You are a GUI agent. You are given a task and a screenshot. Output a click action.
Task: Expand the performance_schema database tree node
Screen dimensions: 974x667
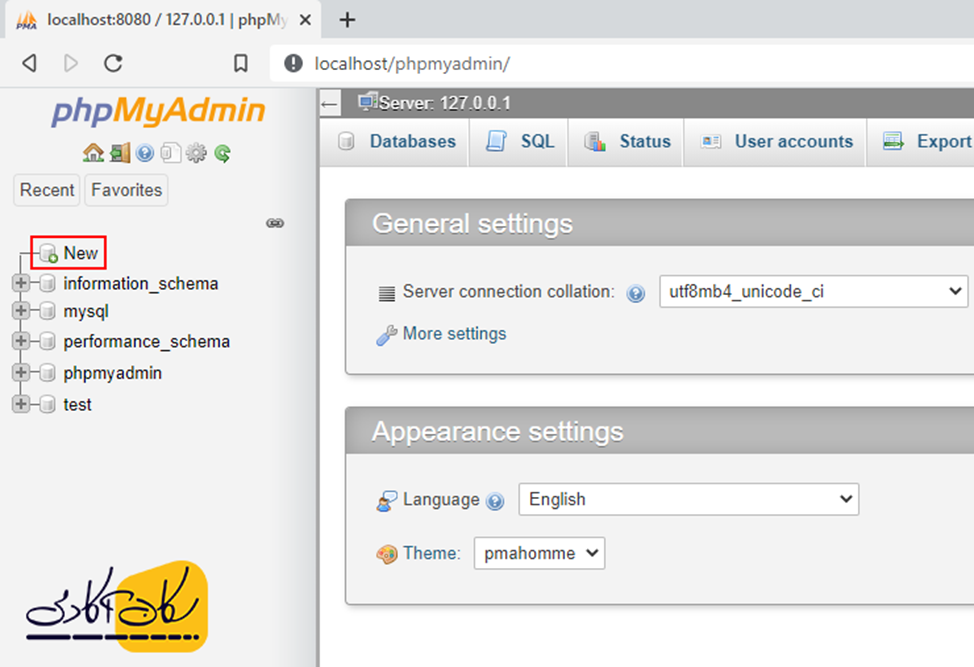click(21, 341)
